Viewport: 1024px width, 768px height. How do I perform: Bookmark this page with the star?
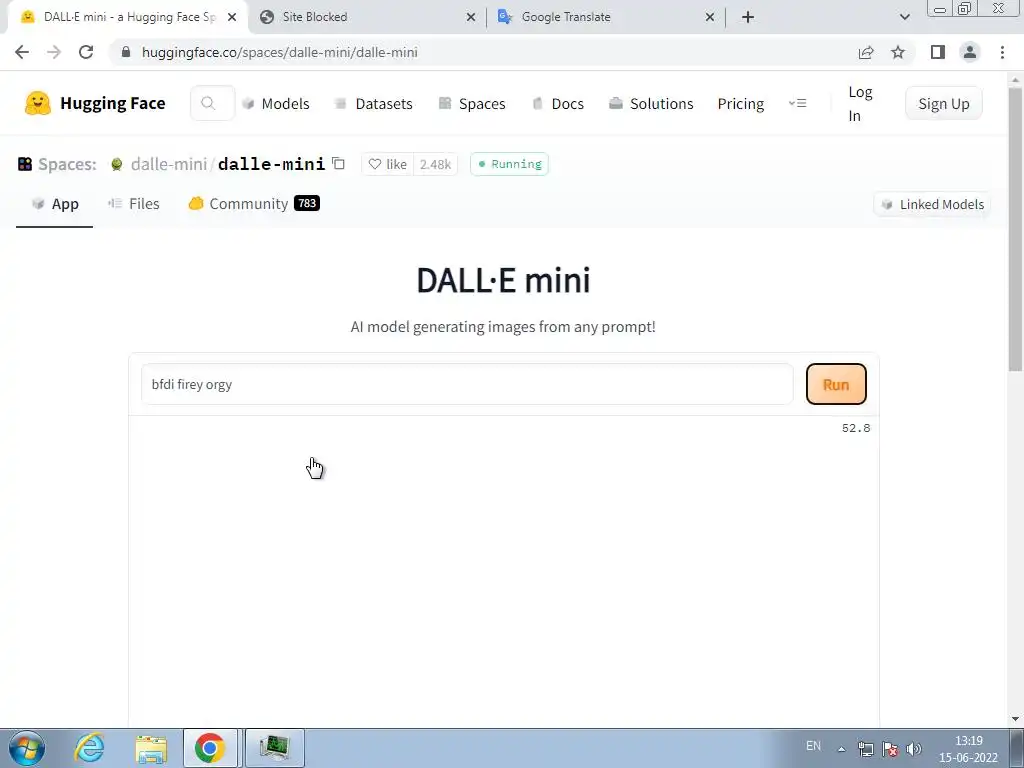click(x=898, y=52)
